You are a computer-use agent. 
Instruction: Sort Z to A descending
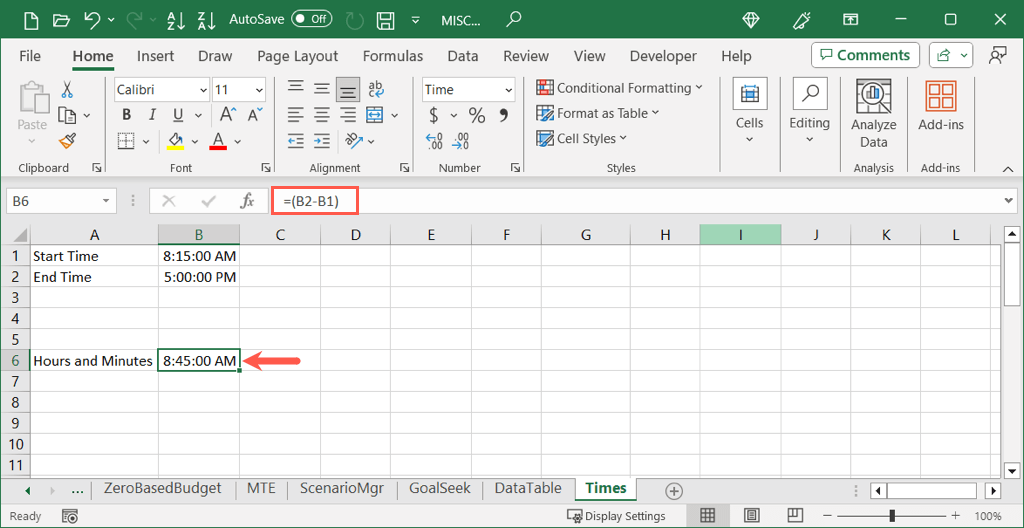pos(206,20)
